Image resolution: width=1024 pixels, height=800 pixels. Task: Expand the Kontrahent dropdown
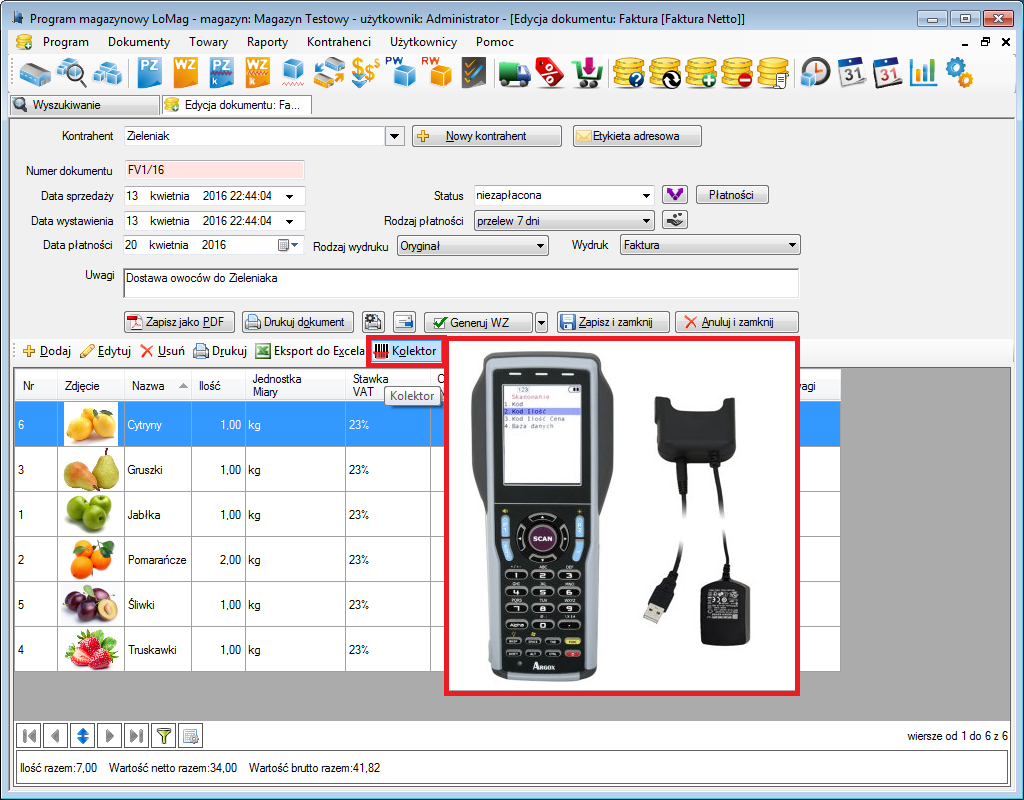[x=394, y=136]
